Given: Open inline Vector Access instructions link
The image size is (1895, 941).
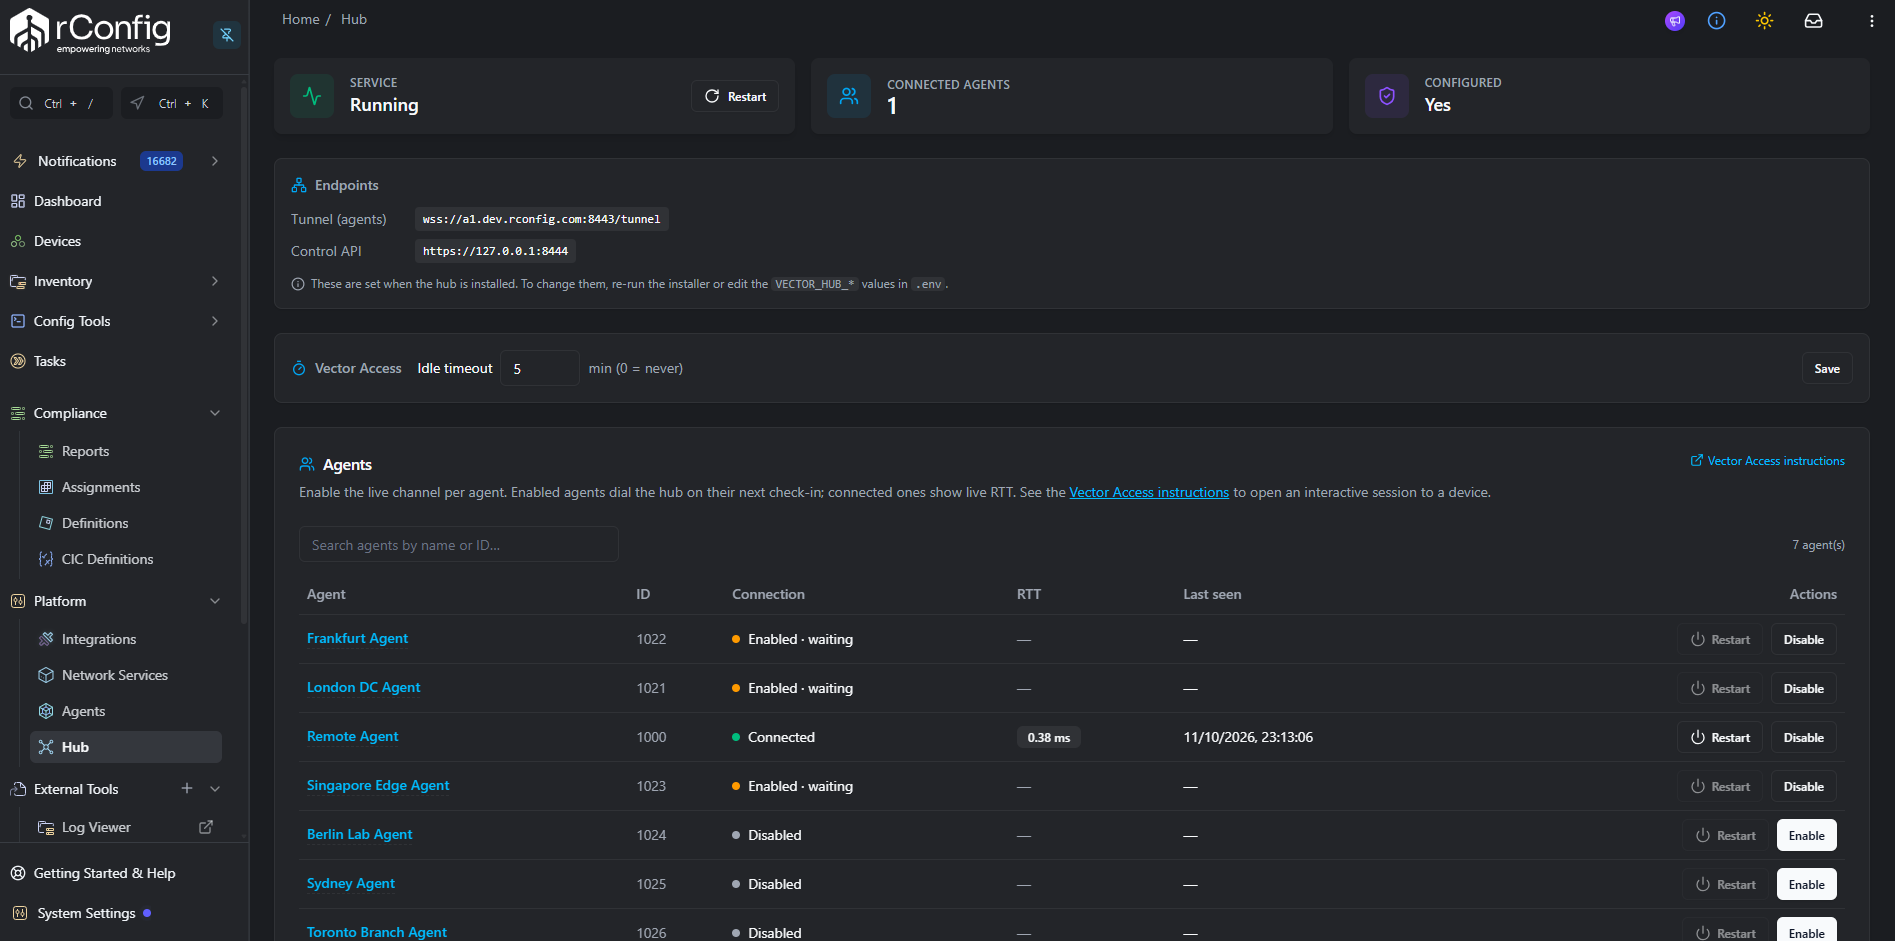Looking at the screenshot, I should (x=1149, y=492).
